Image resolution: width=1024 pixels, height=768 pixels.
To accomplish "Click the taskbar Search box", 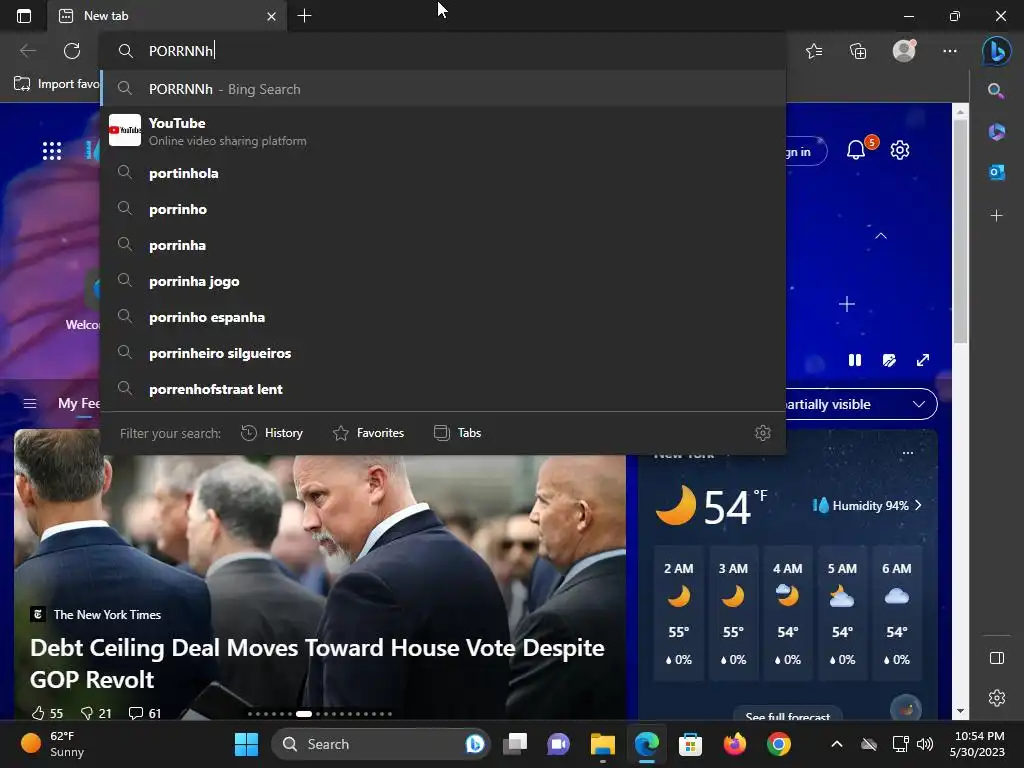I will [x=381, y=744].
